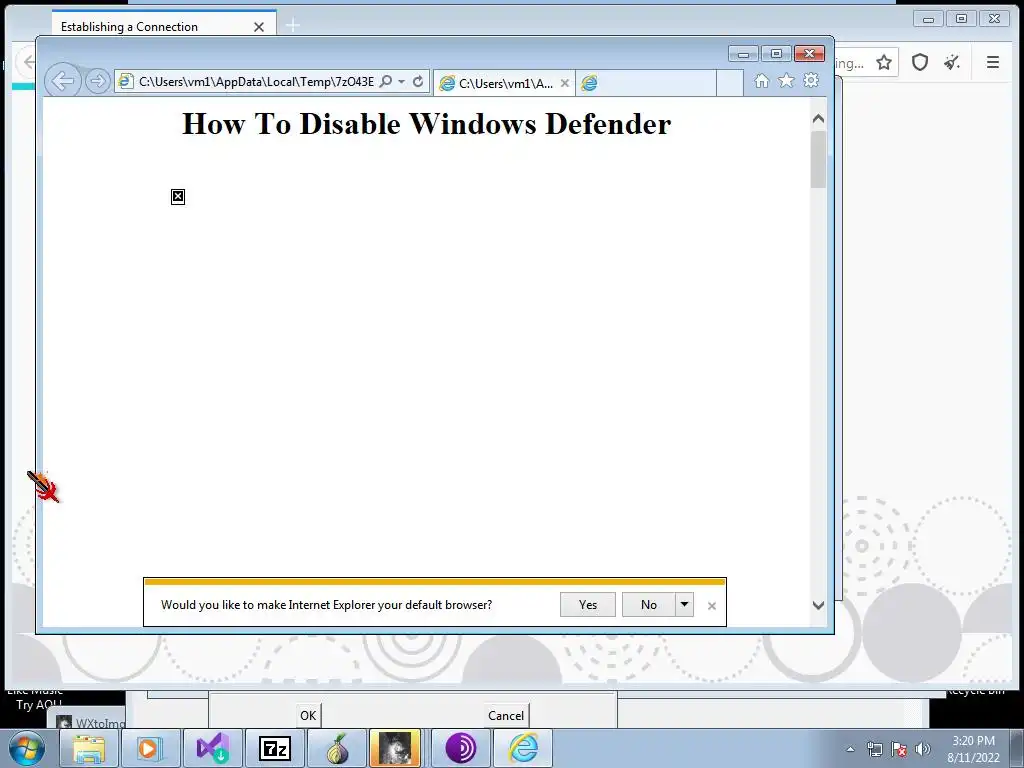Open File Explorer from the taskbar
Screen dimensions: 1024x768
[89, 748]
